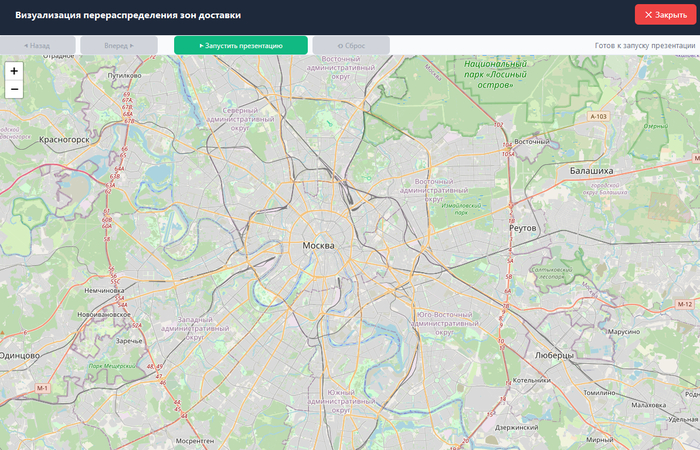
Task: Click the 'Реутов' city label
Action: tap(523, 228)
